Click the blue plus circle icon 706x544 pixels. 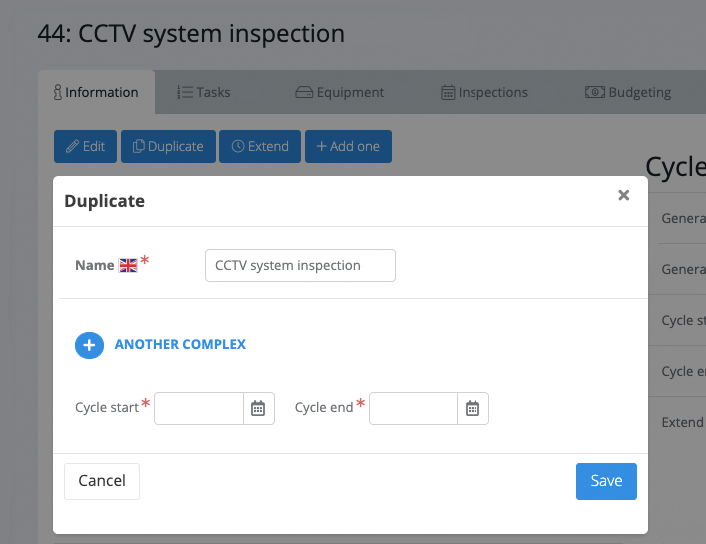pos(89,345)
